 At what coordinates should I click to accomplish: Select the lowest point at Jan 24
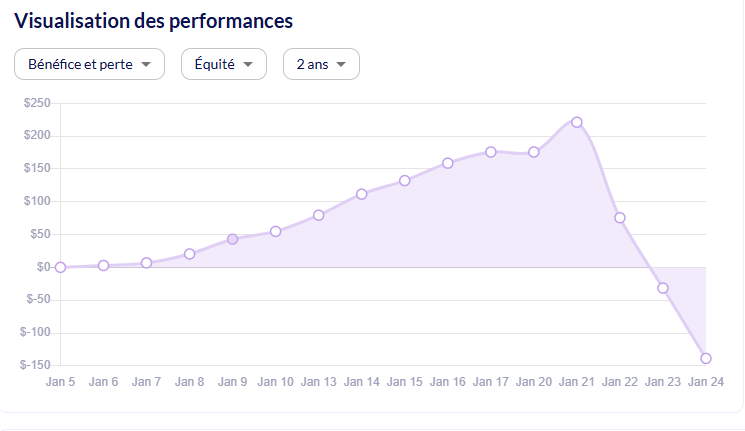point(706,358)
